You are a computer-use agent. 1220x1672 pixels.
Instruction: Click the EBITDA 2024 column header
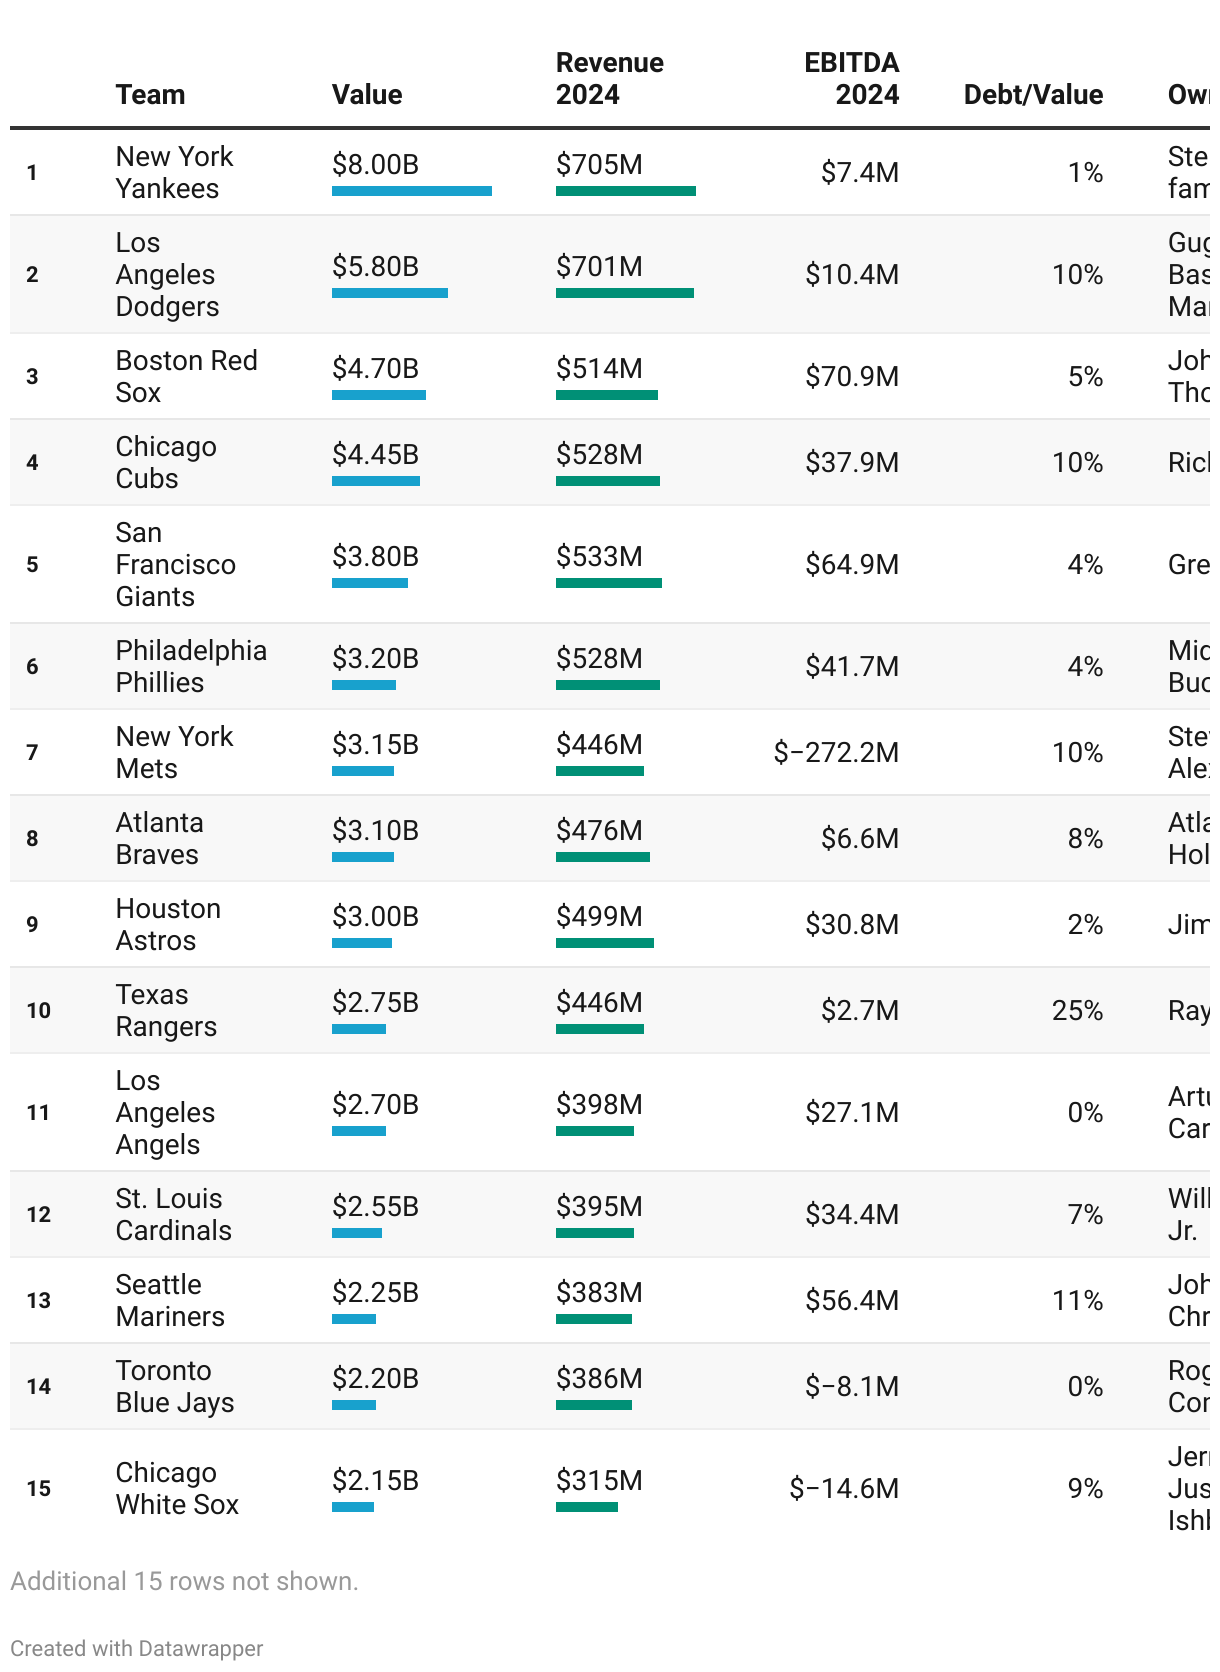tap(851, 79)
